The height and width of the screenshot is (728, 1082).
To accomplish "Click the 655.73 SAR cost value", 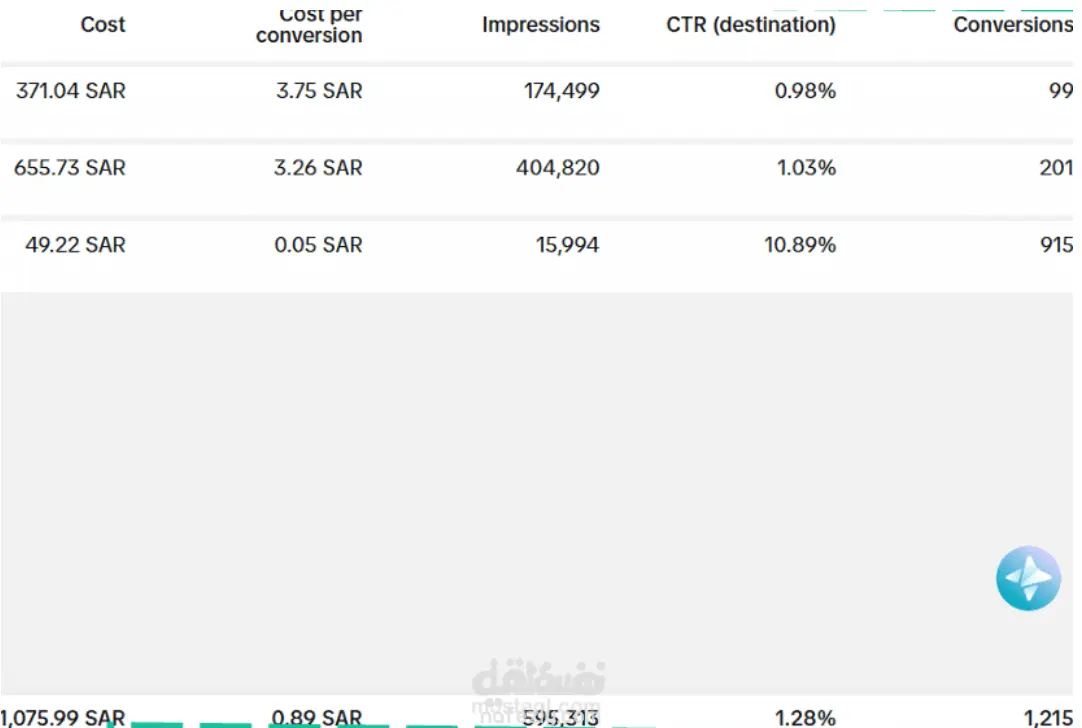I will click(x=70, y=168).
